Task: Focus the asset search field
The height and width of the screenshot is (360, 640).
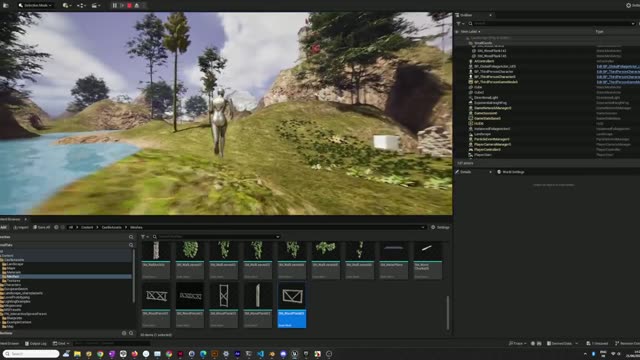Action: point(215,237)
